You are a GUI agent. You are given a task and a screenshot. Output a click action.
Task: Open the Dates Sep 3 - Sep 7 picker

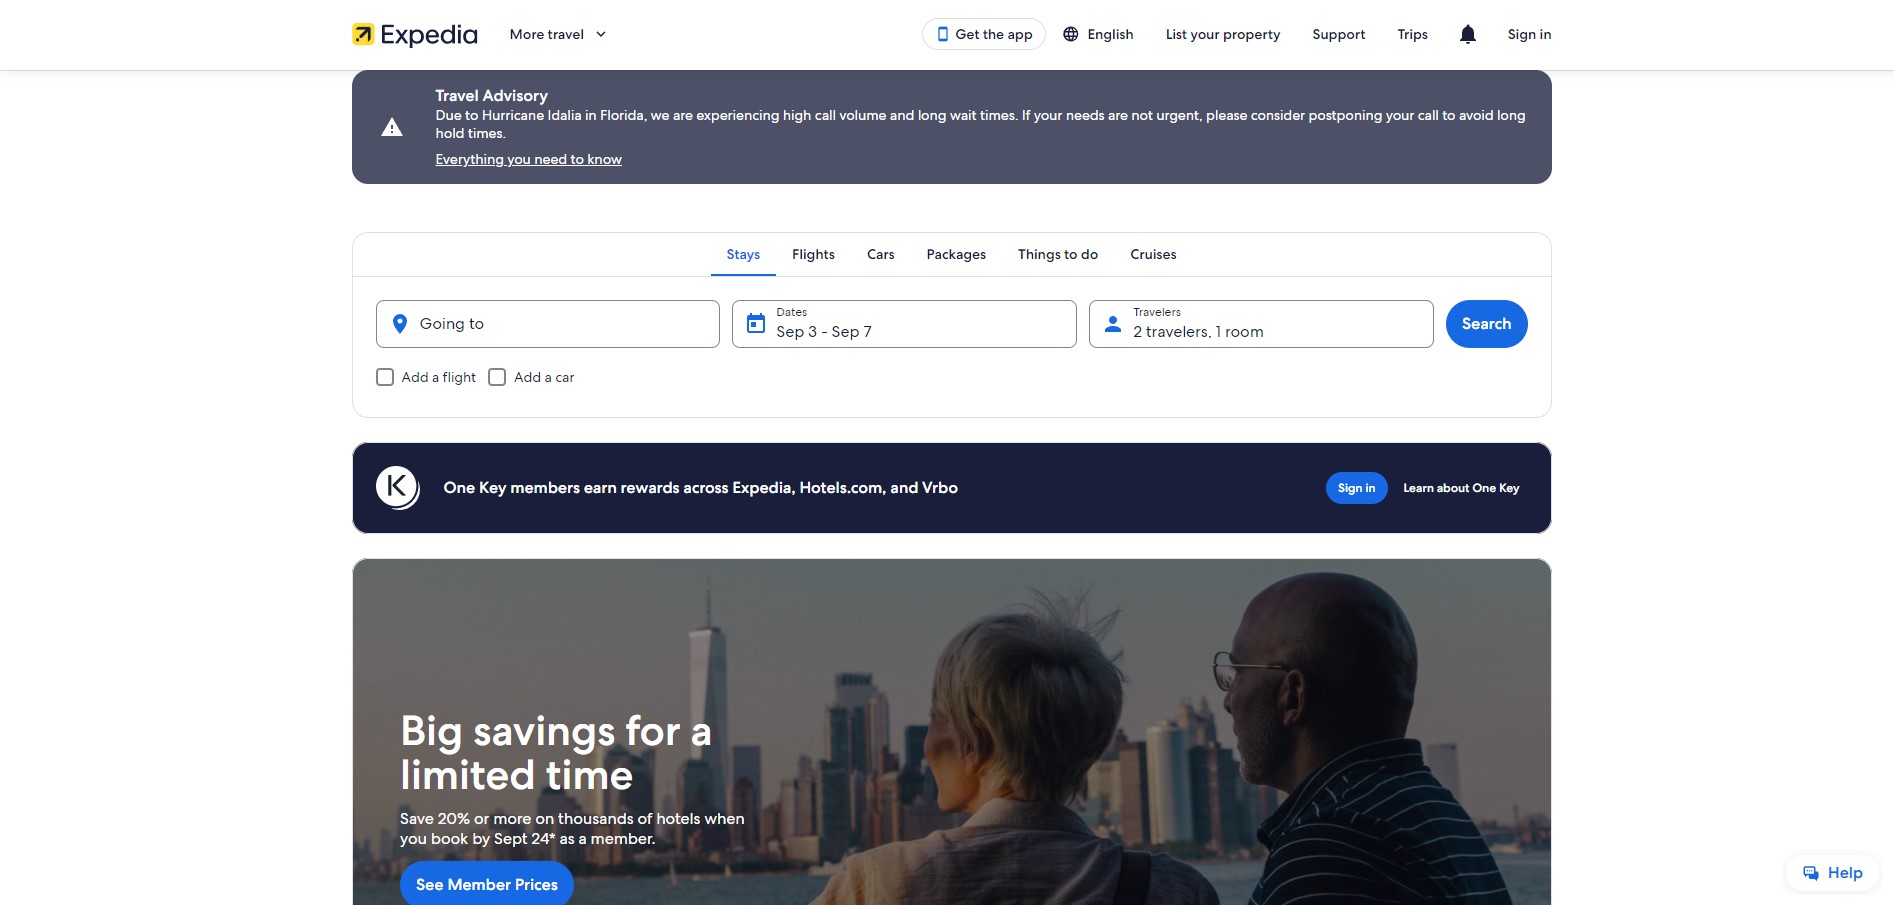click(x=904, y=324)
